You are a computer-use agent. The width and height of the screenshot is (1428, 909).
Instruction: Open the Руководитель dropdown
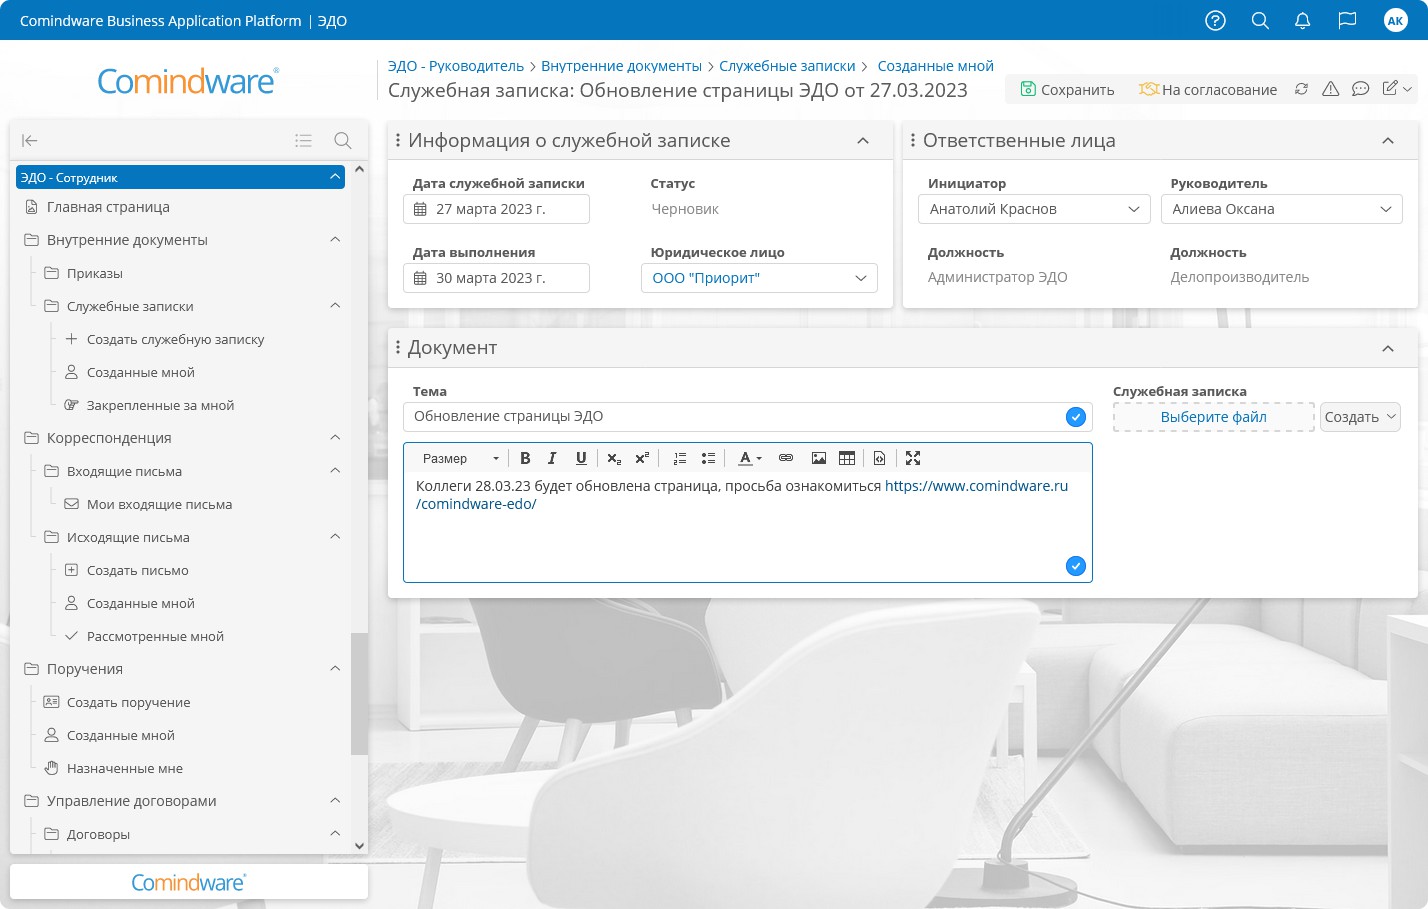point(1281,209)
